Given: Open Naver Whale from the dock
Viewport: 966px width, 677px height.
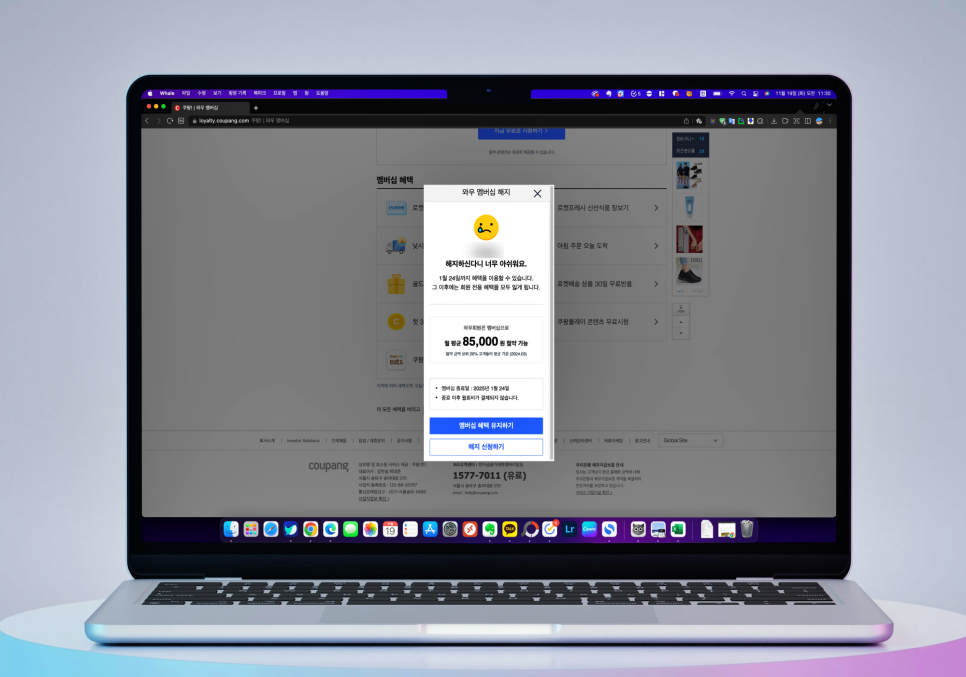Looking at the screenshot, I should (291, 529).
